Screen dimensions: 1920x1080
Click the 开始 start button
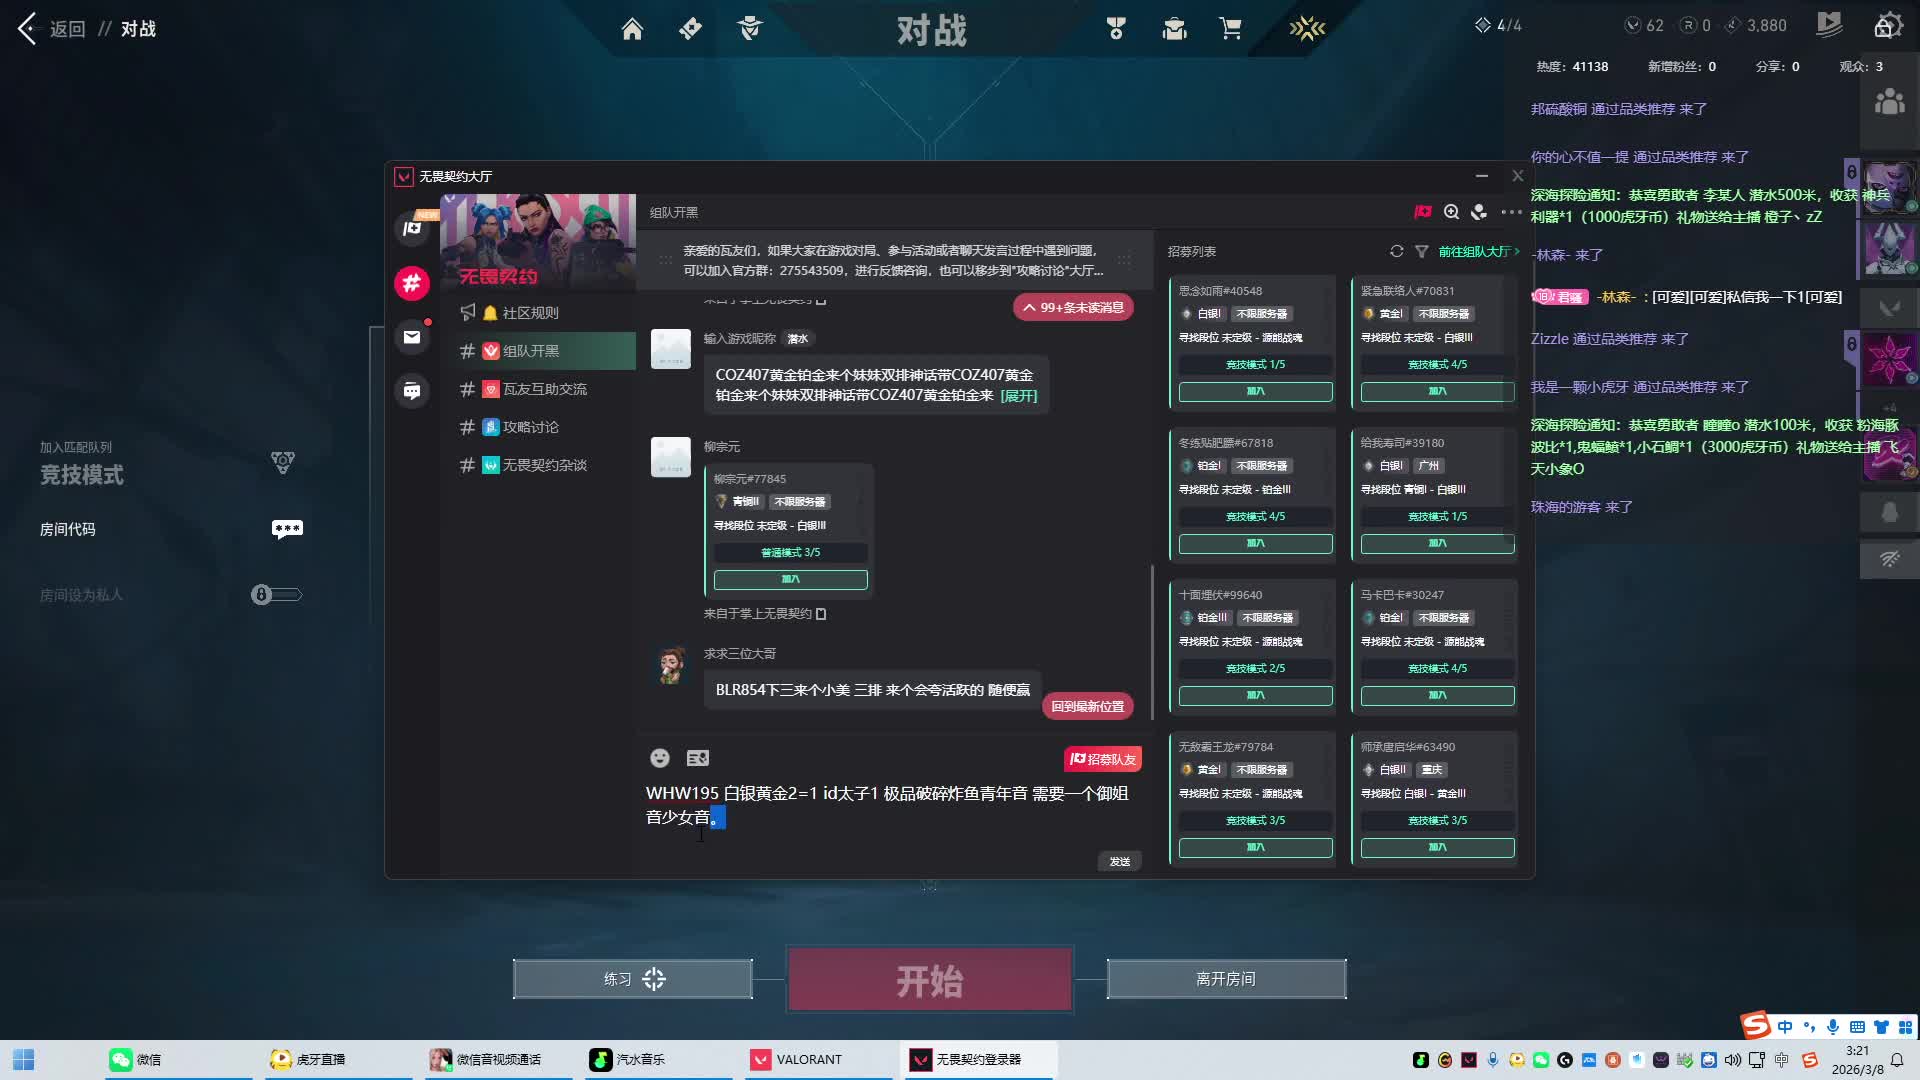click(930, 980)
